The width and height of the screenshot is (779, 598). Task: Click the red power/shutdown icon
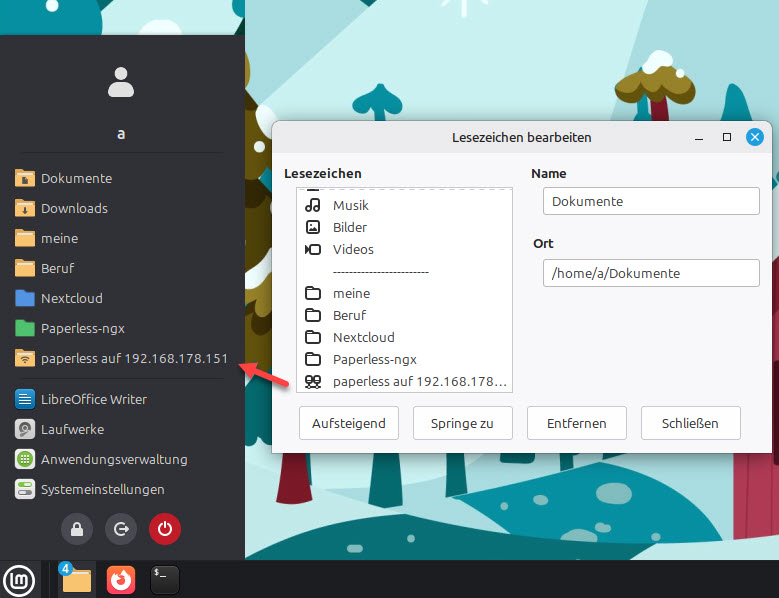165,529
